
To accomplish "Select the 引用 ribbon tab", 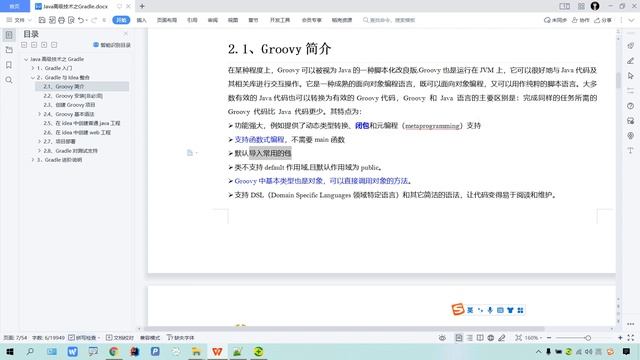I will click(192, 20).
